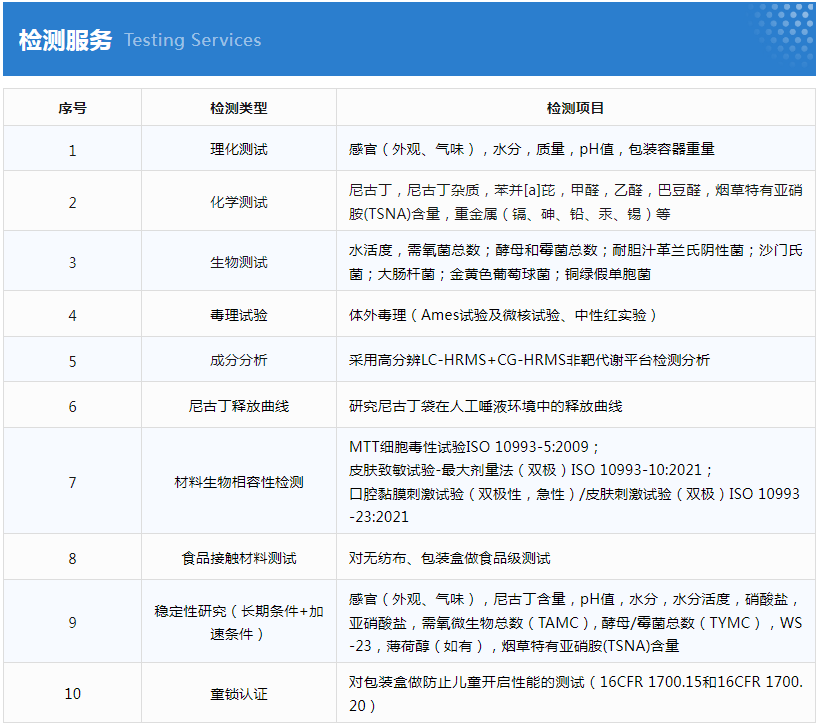Select the 理化测试 cell in row 1
The image size is (820, 725).
coord(238,149)
